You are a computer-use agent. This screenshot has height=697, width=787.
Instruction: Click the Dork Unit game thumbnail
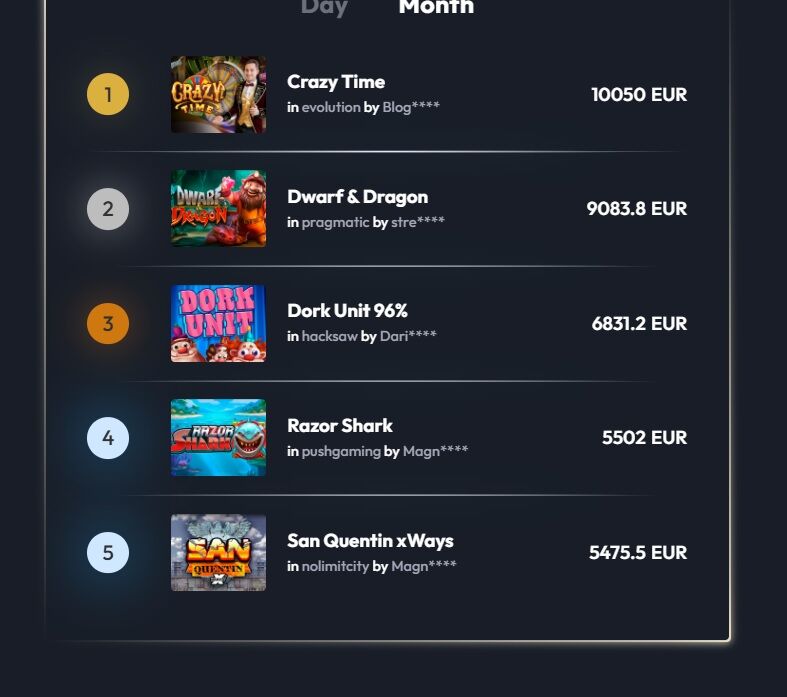(218, 323)
